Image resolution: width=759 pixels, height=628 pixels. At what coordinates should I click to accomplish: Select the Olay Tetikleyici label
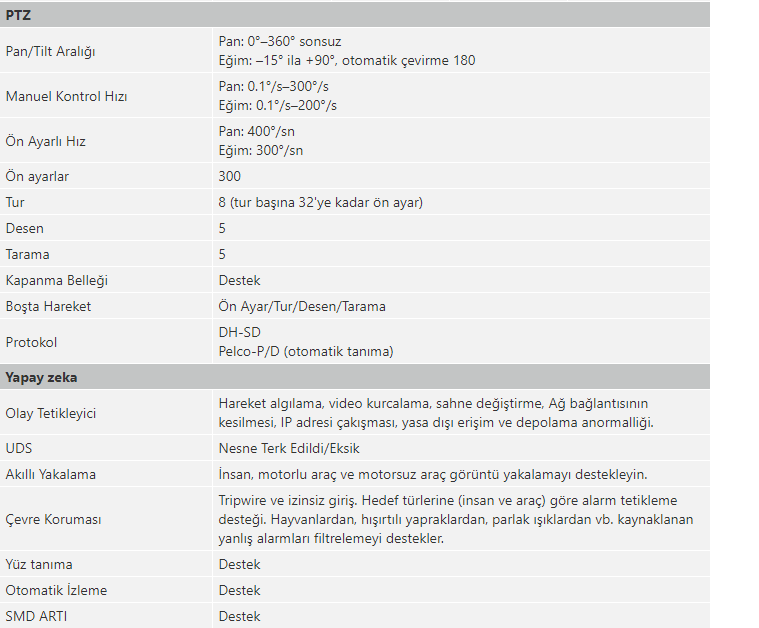tap(51, 413)
